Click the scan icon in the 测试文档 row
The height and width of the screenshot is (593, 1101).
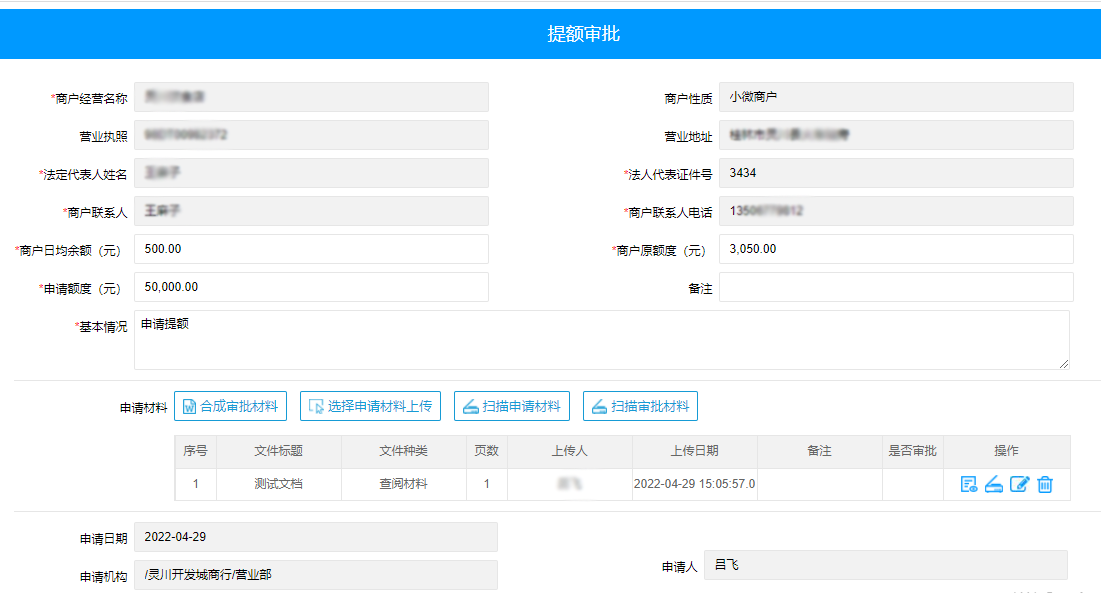pyautogui.click(x=993, y=485)
